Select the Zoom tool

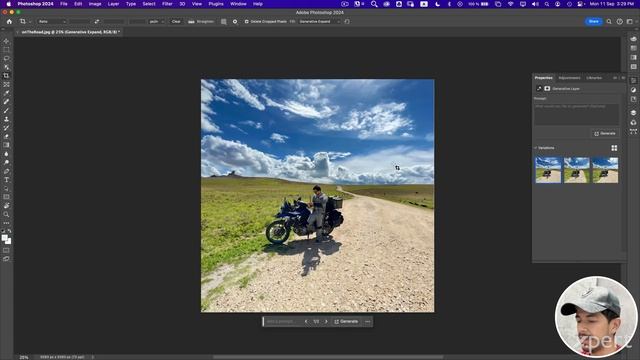[x=6, y=214]
